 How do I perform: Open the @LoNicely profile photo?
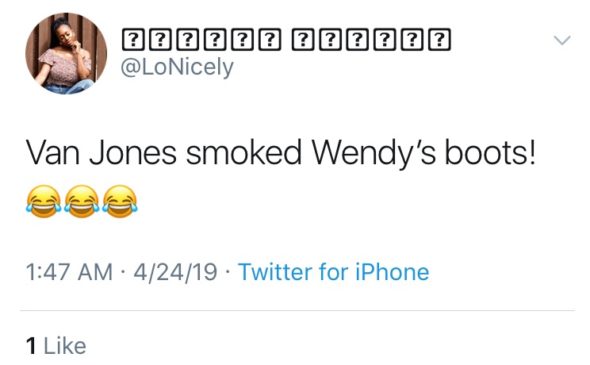click(66, 53)
